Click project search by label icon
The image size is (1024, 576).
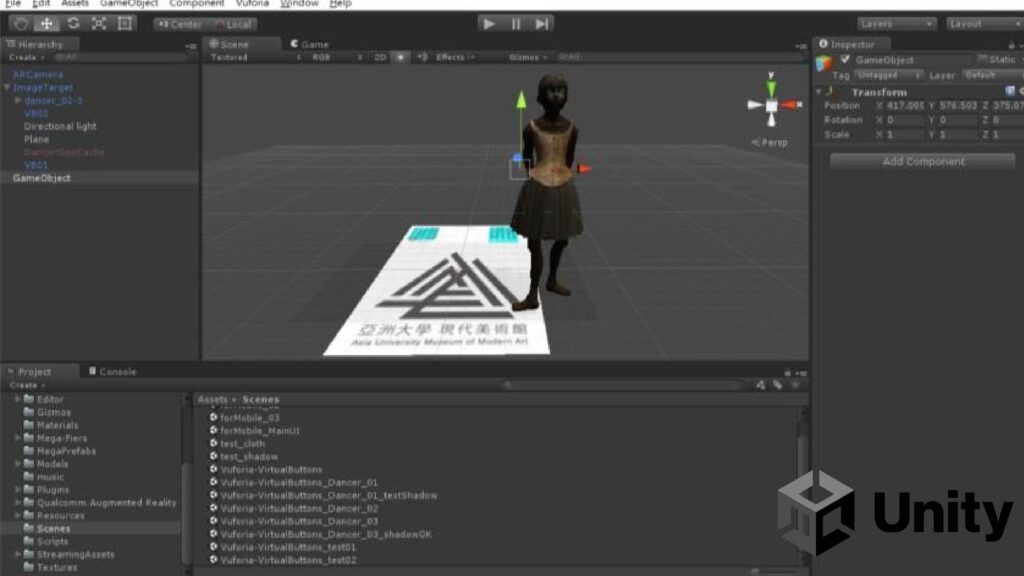[777, 385]
